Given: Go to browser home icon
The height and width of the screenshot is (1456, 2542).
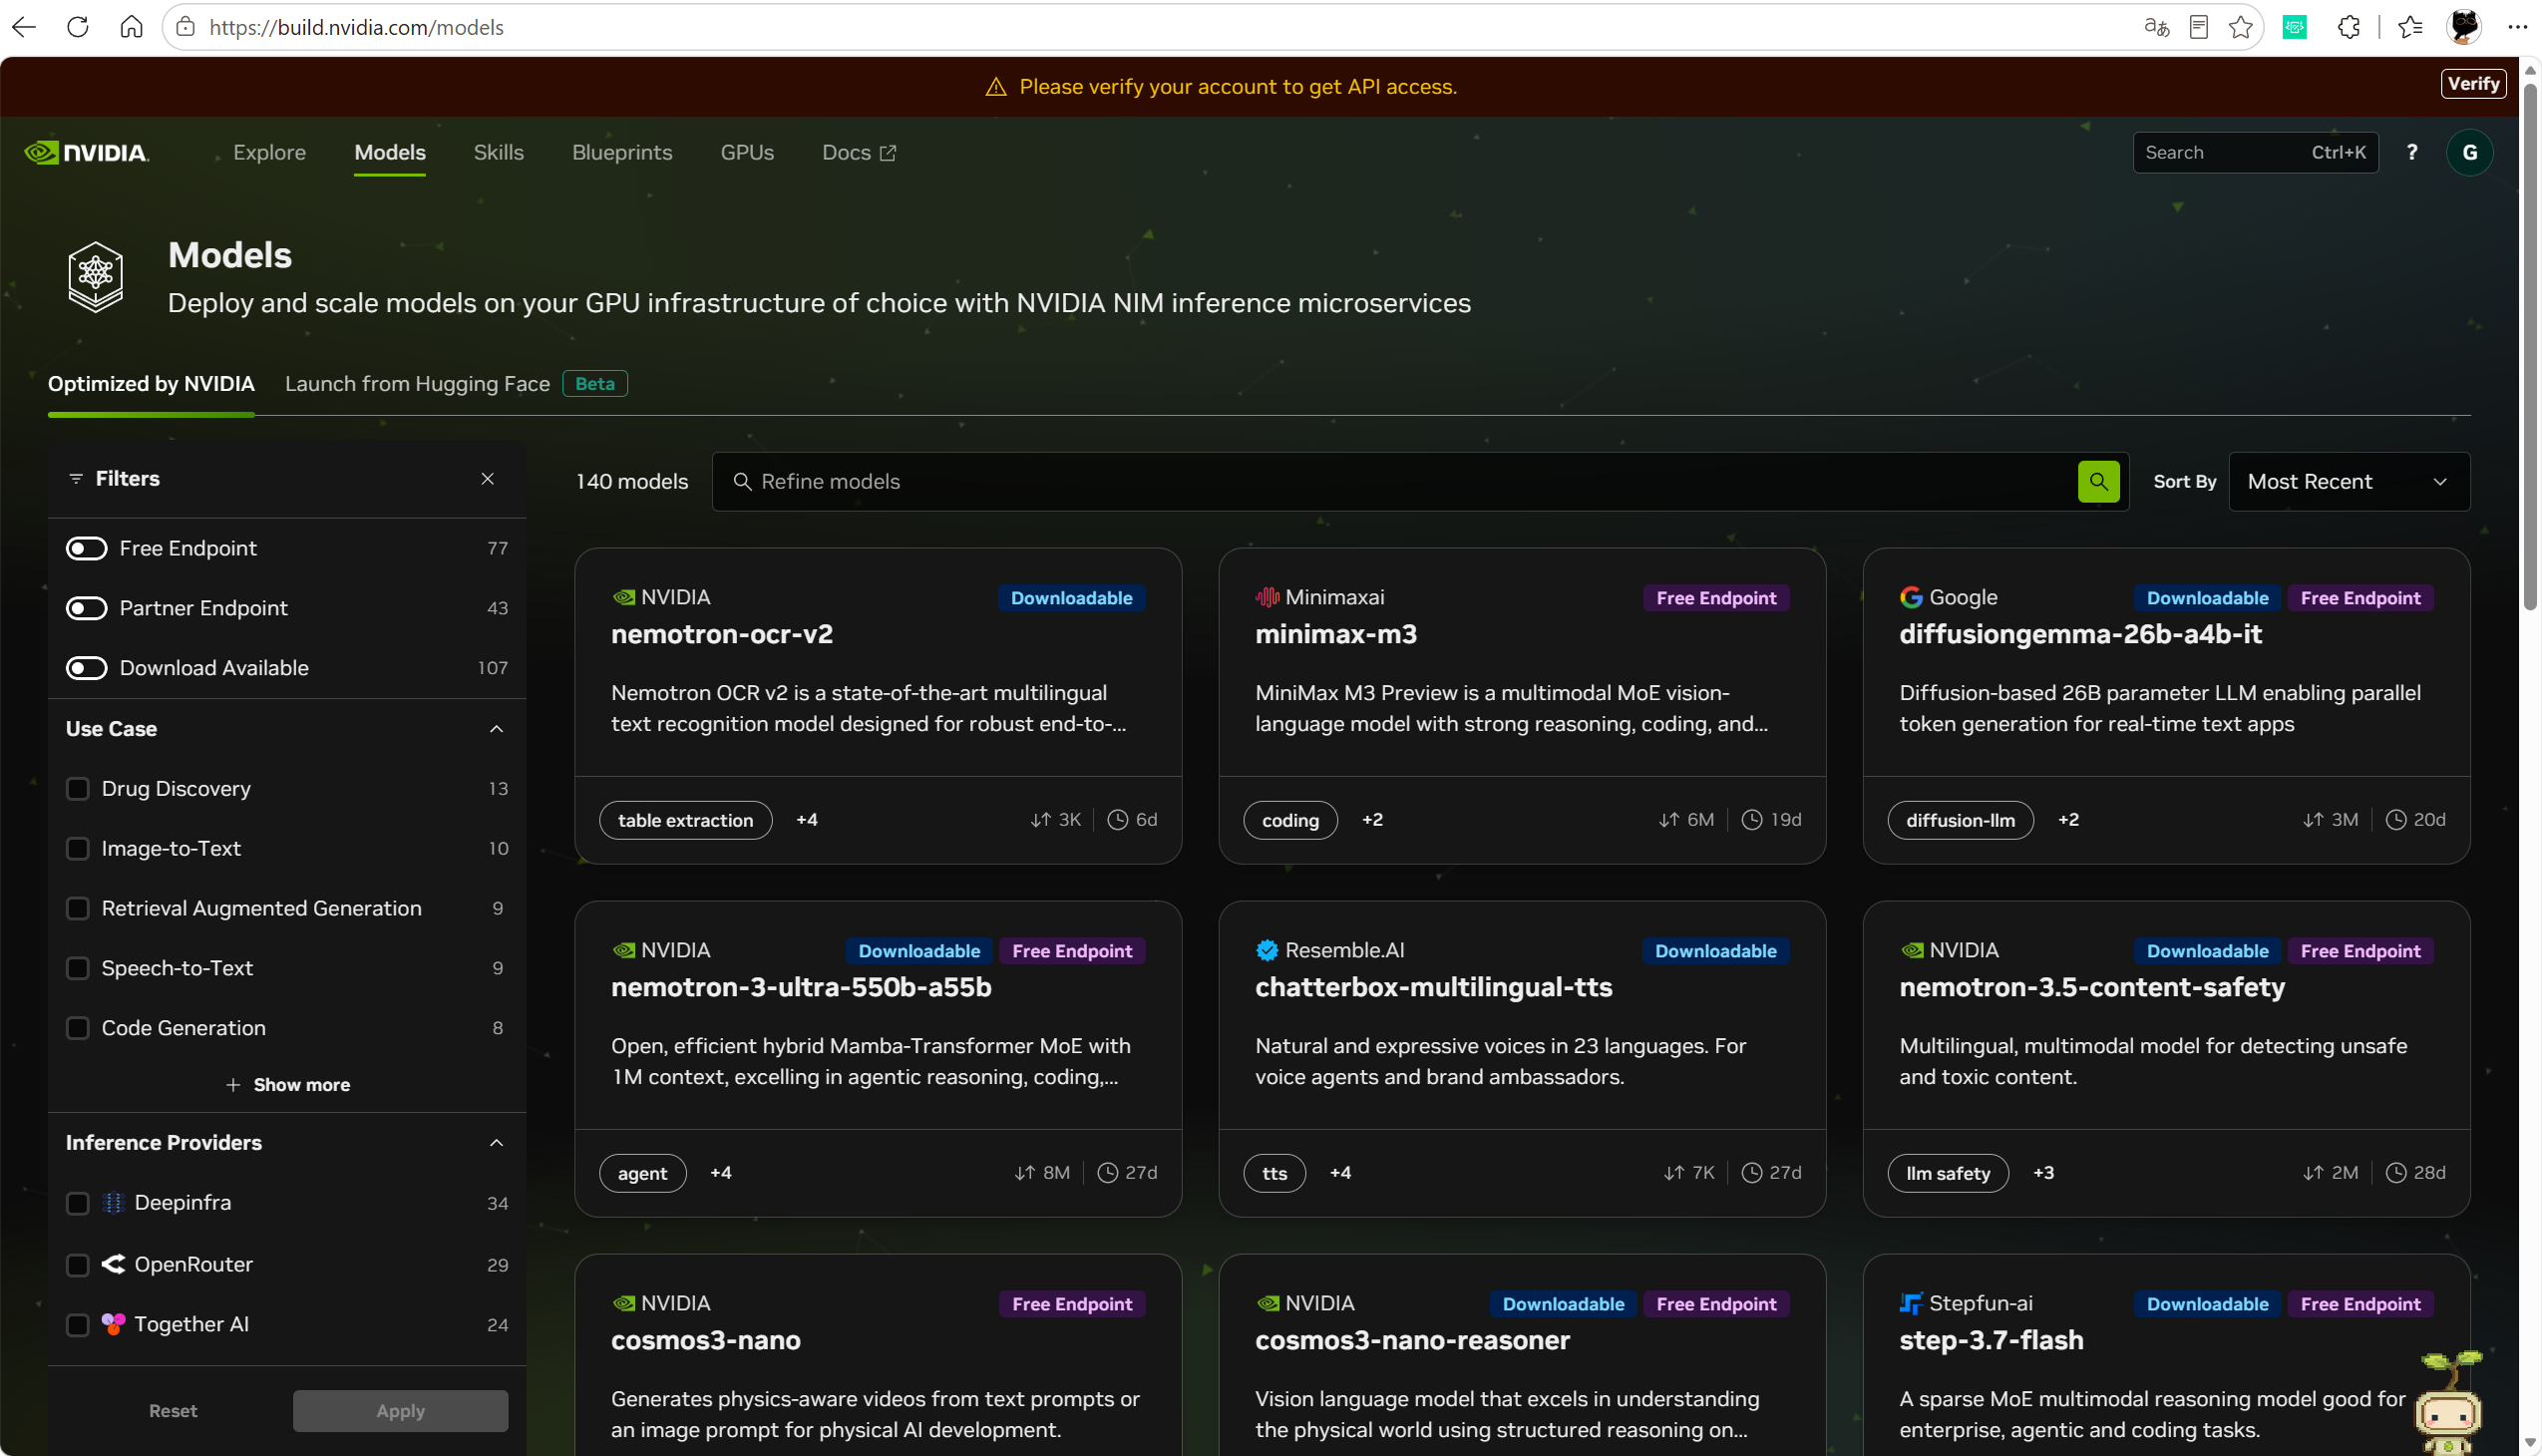Looking at the screenshot, I should point(131,27).
